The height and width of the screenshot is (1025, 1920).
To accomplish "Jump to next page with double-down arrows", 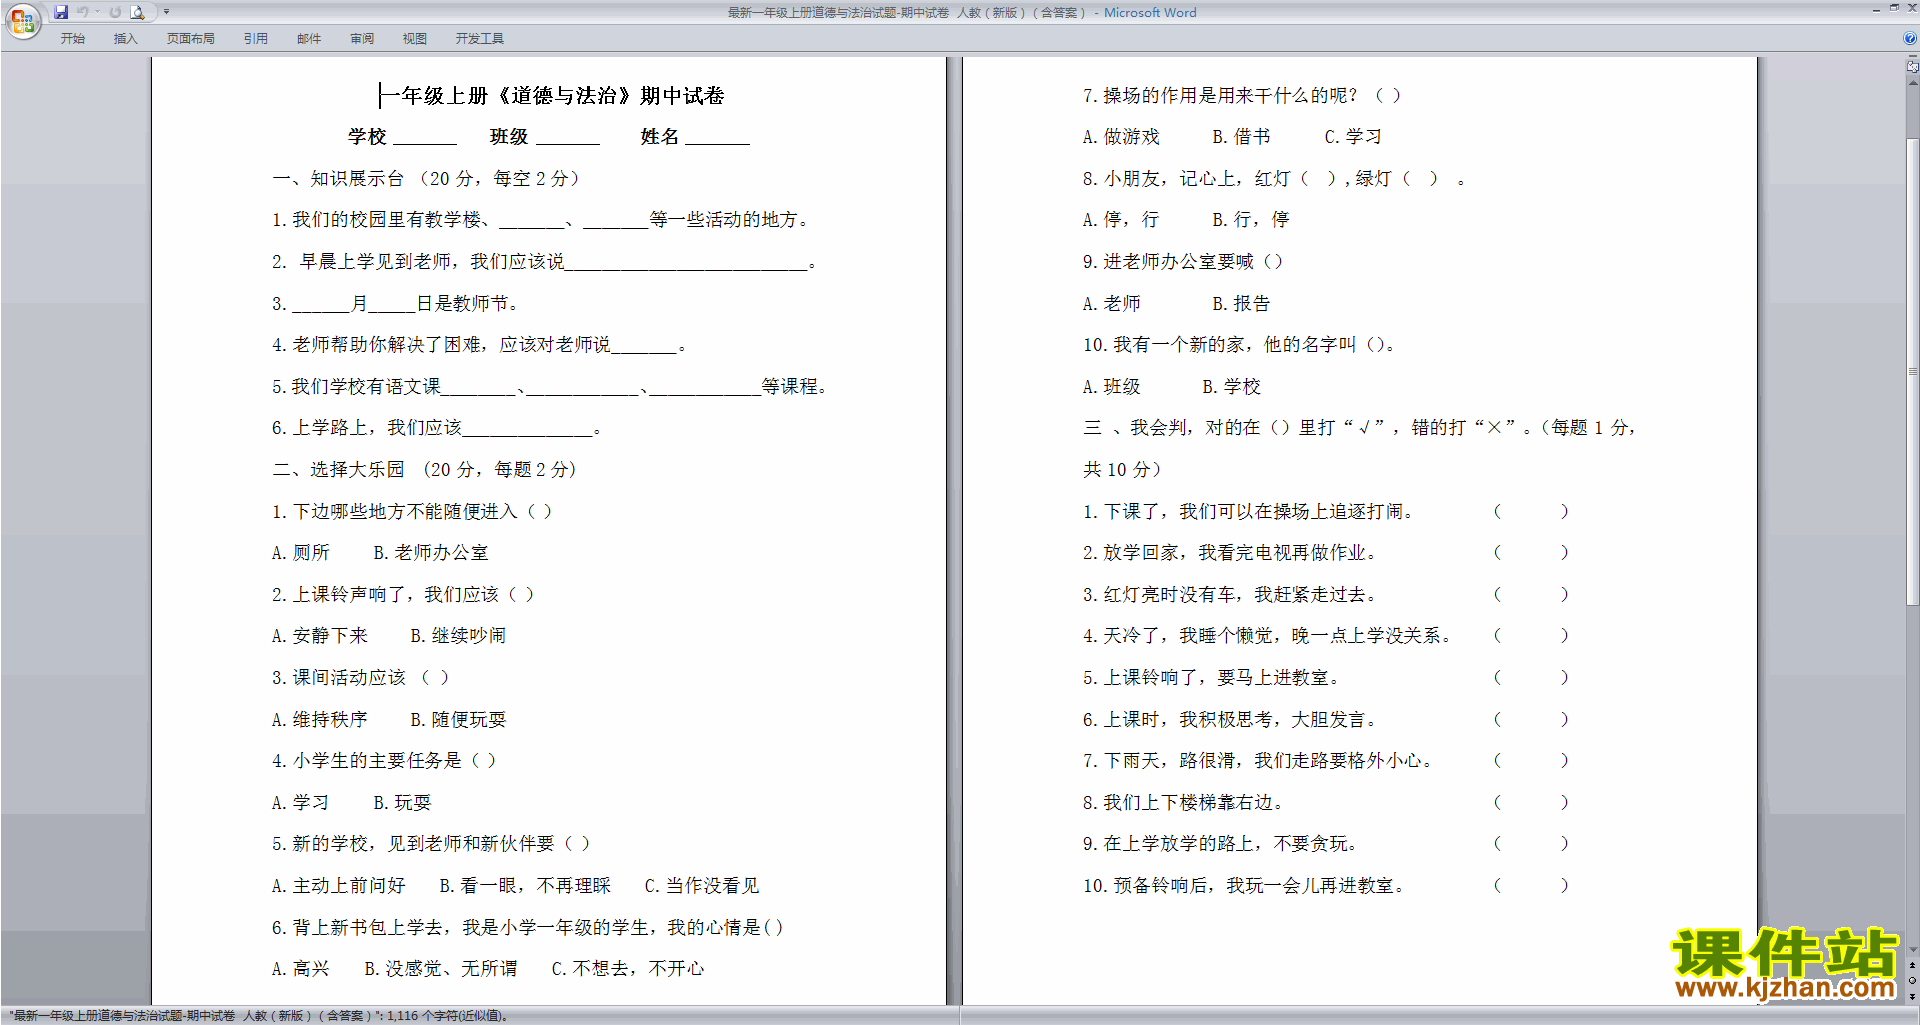I will (1912, 996).
